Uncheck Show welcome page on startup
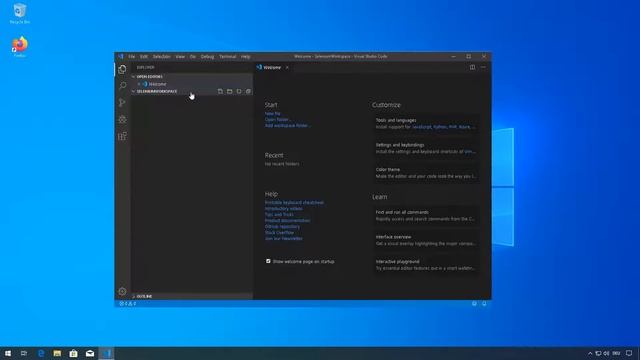This screenshot has height=360, width=640. point(268,261)
